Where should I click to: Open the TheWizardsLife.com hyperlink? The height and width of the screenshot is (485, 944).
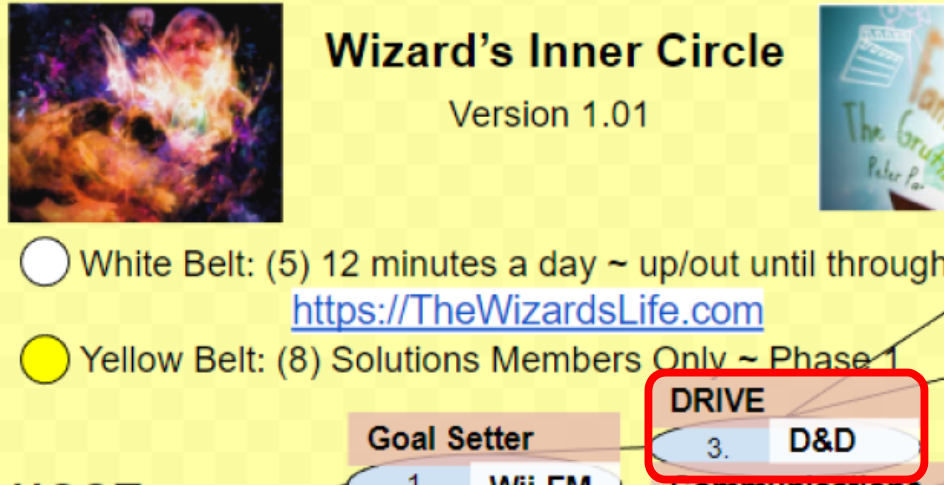pos(527,310)
